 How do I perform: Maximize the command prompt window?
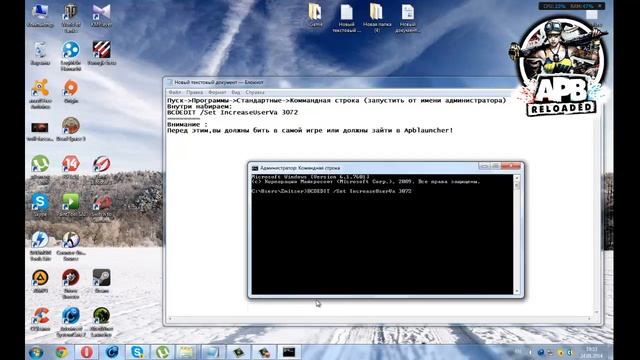pos(495,166)
